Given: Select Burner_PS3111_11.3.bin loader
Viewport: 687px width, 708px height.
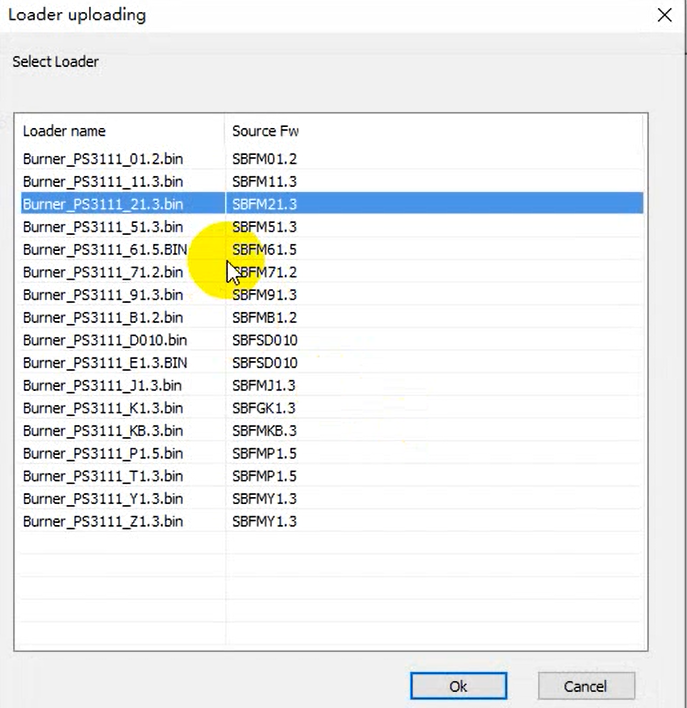Looking at the screenshot, I should pyautogui.click(x=103, y=182).
